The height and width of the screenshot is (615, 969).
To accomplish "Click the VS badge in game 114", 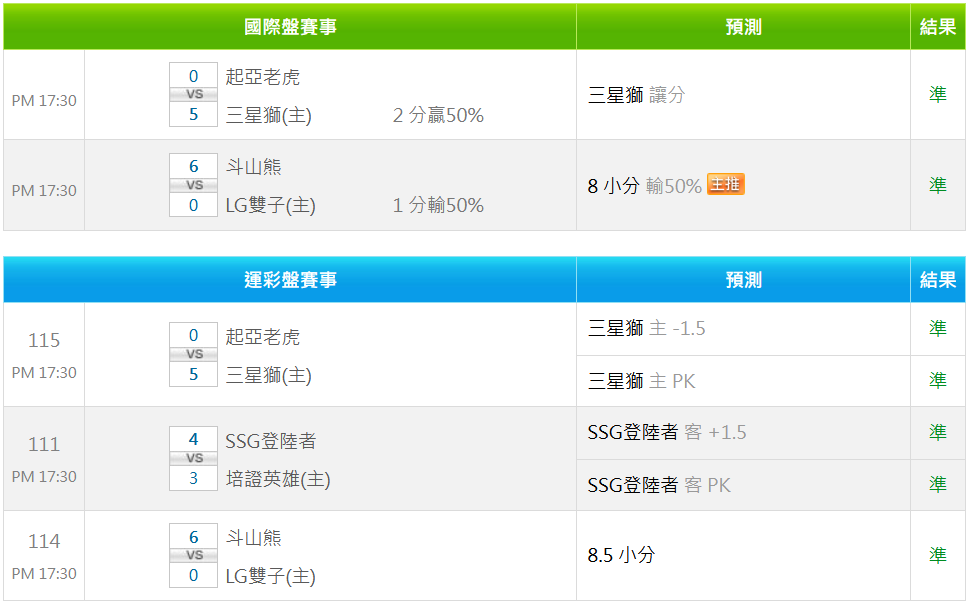I will [x=194, y=555].
